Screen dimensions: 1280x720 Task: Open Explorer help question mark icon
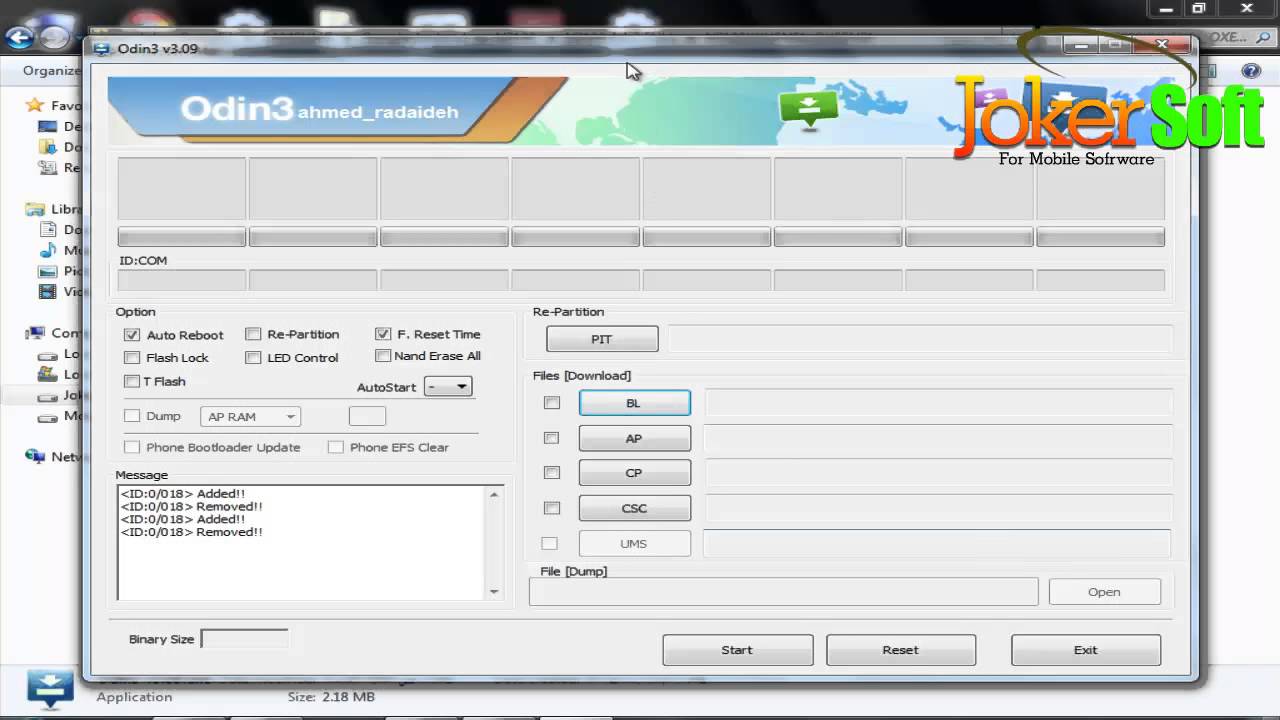1250,71
